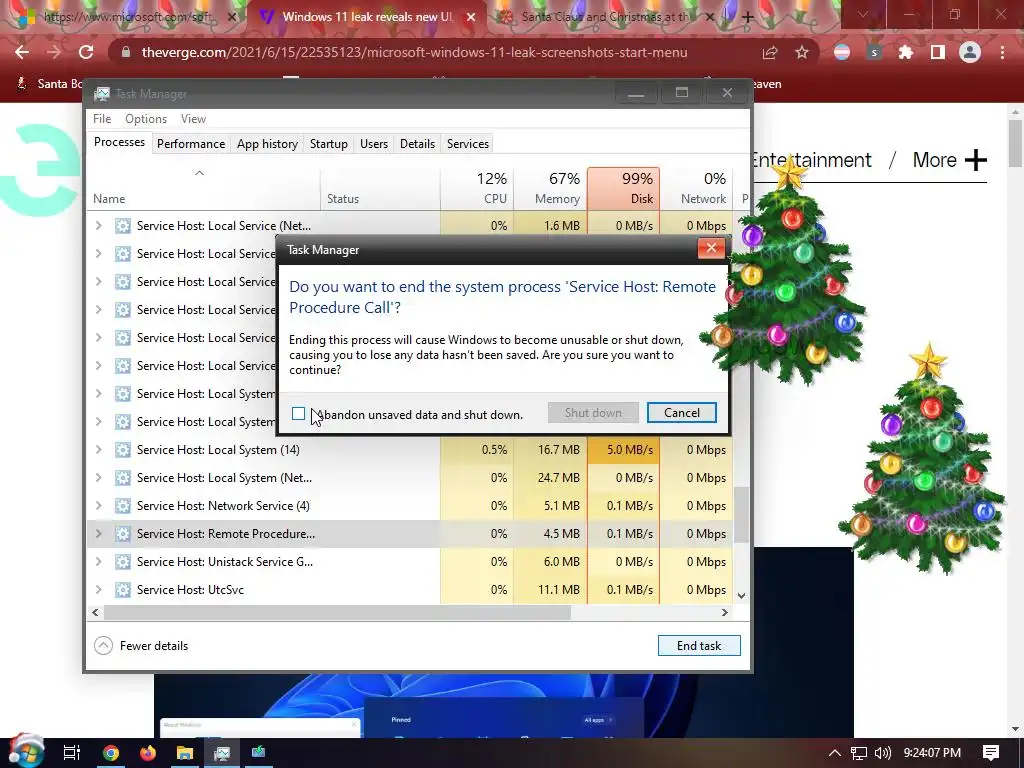Open Chrome's three-dot menu
This screenshot has width=1024, height=768.
click(x=1002, y=52)
